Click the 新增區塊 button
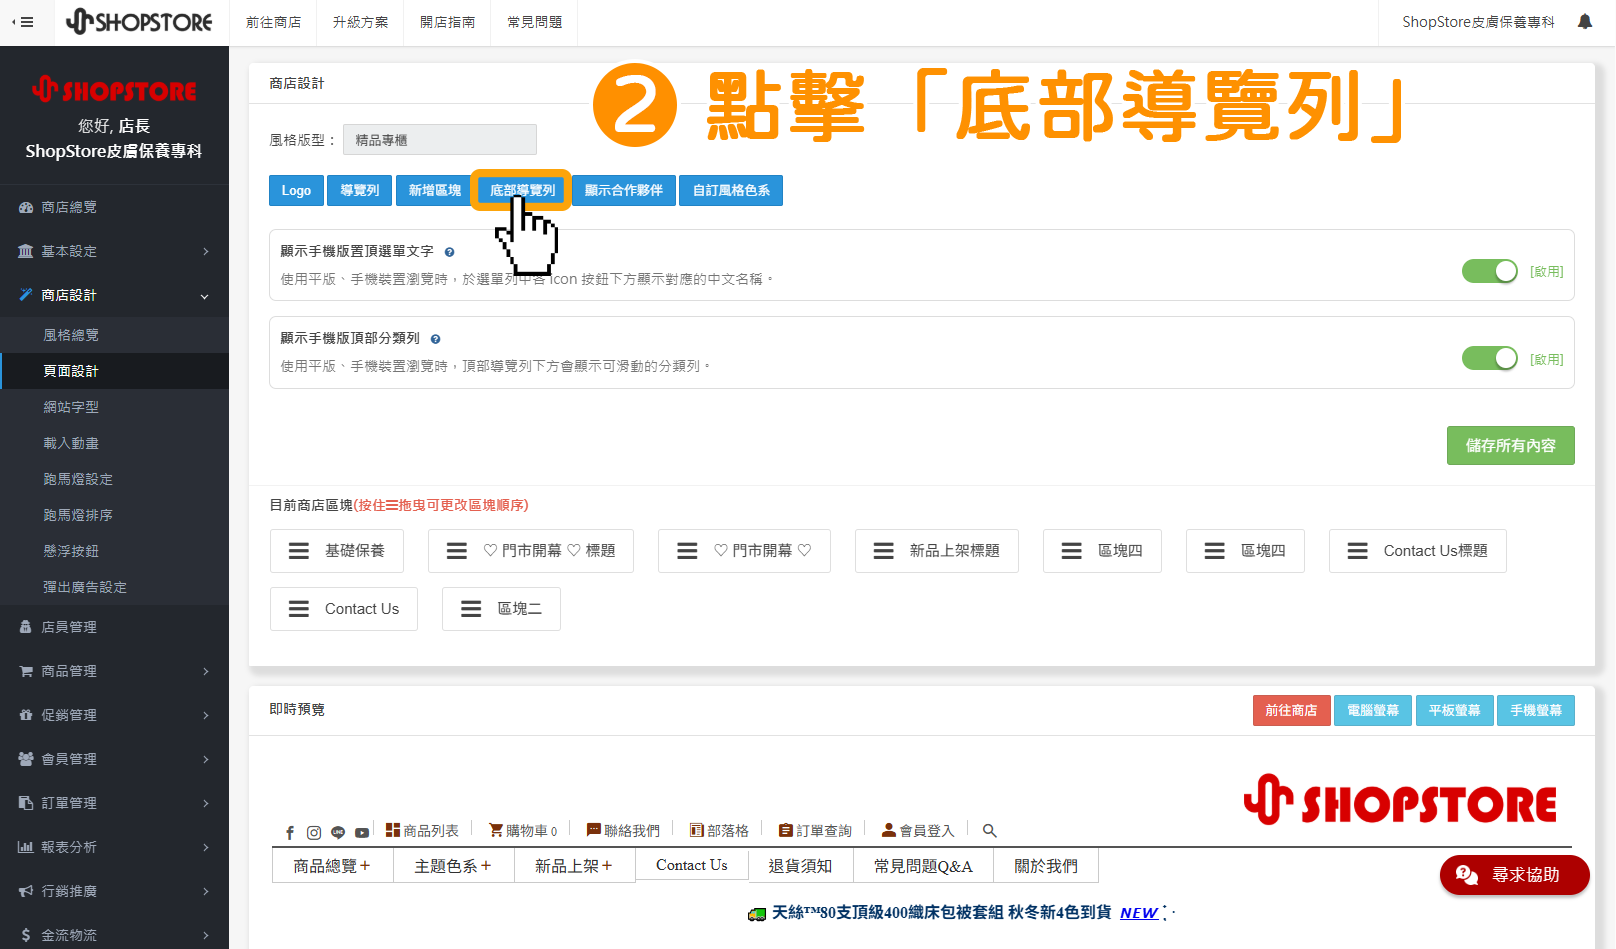Image resolution: width=1616 pixels, height=949 pixels. [x=434, y=190]
